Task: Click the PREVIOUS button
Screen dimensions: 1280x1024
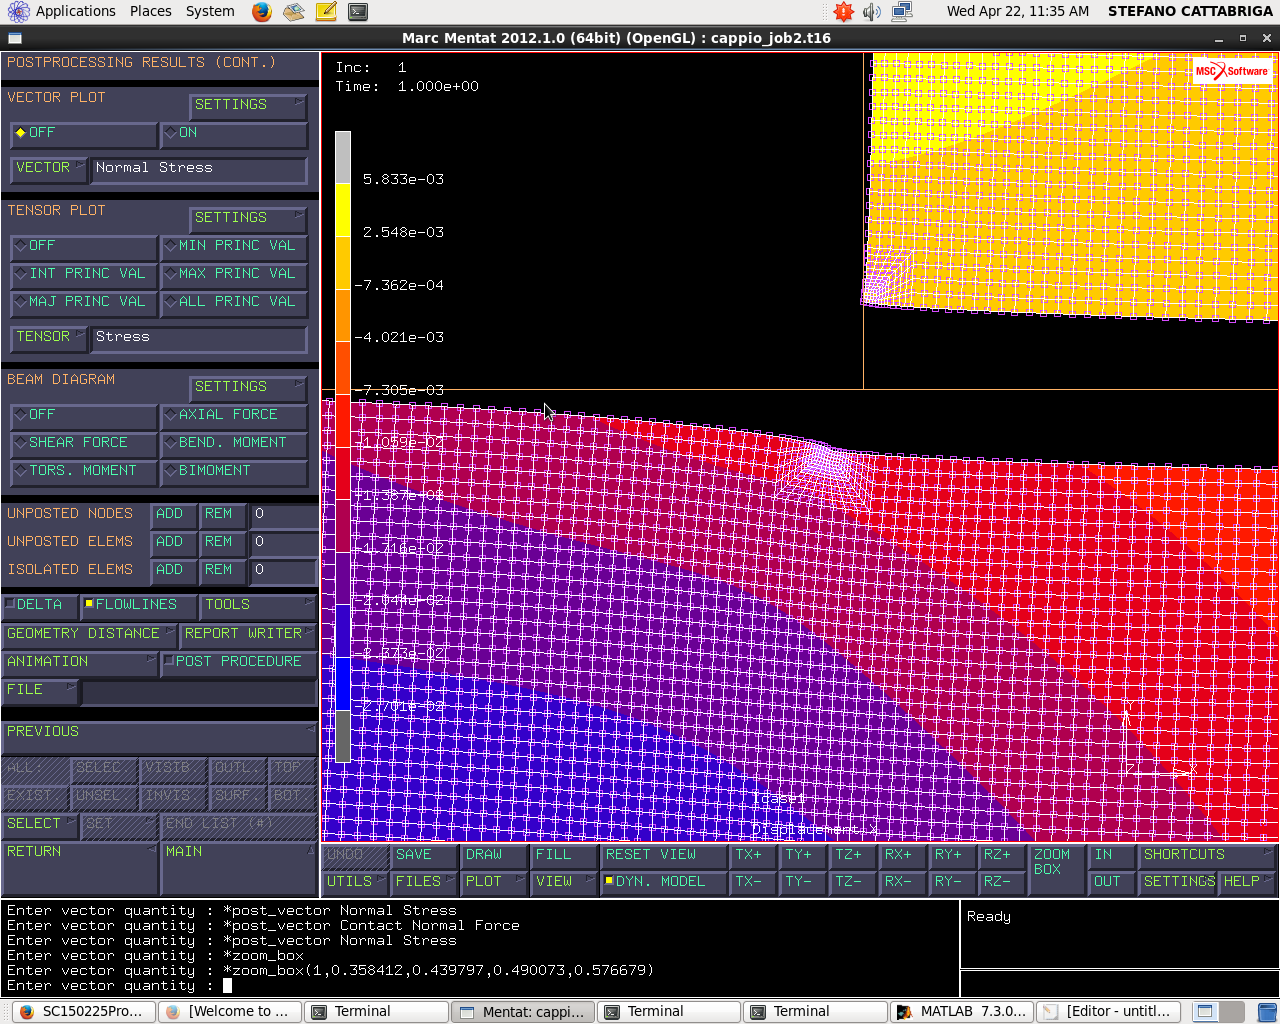Action: click(160, 738)
